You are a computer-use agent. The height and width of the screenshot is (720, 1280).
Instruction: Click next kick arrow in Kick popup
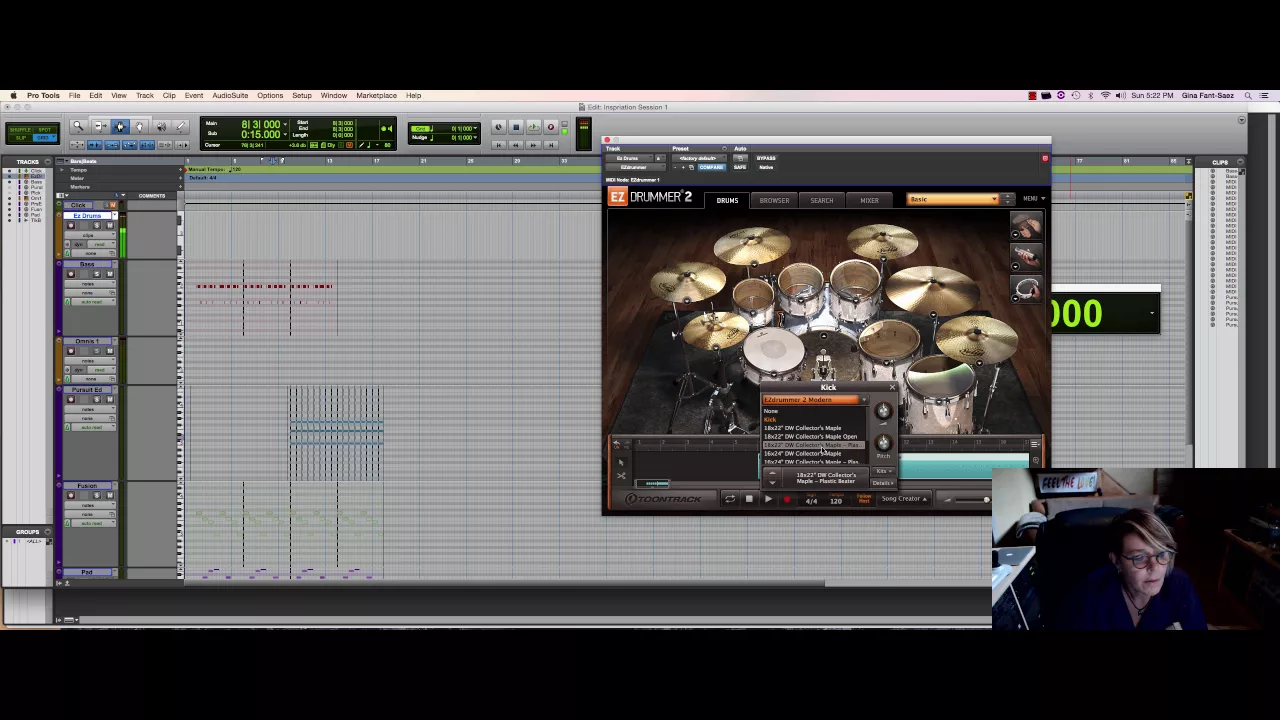772,483
